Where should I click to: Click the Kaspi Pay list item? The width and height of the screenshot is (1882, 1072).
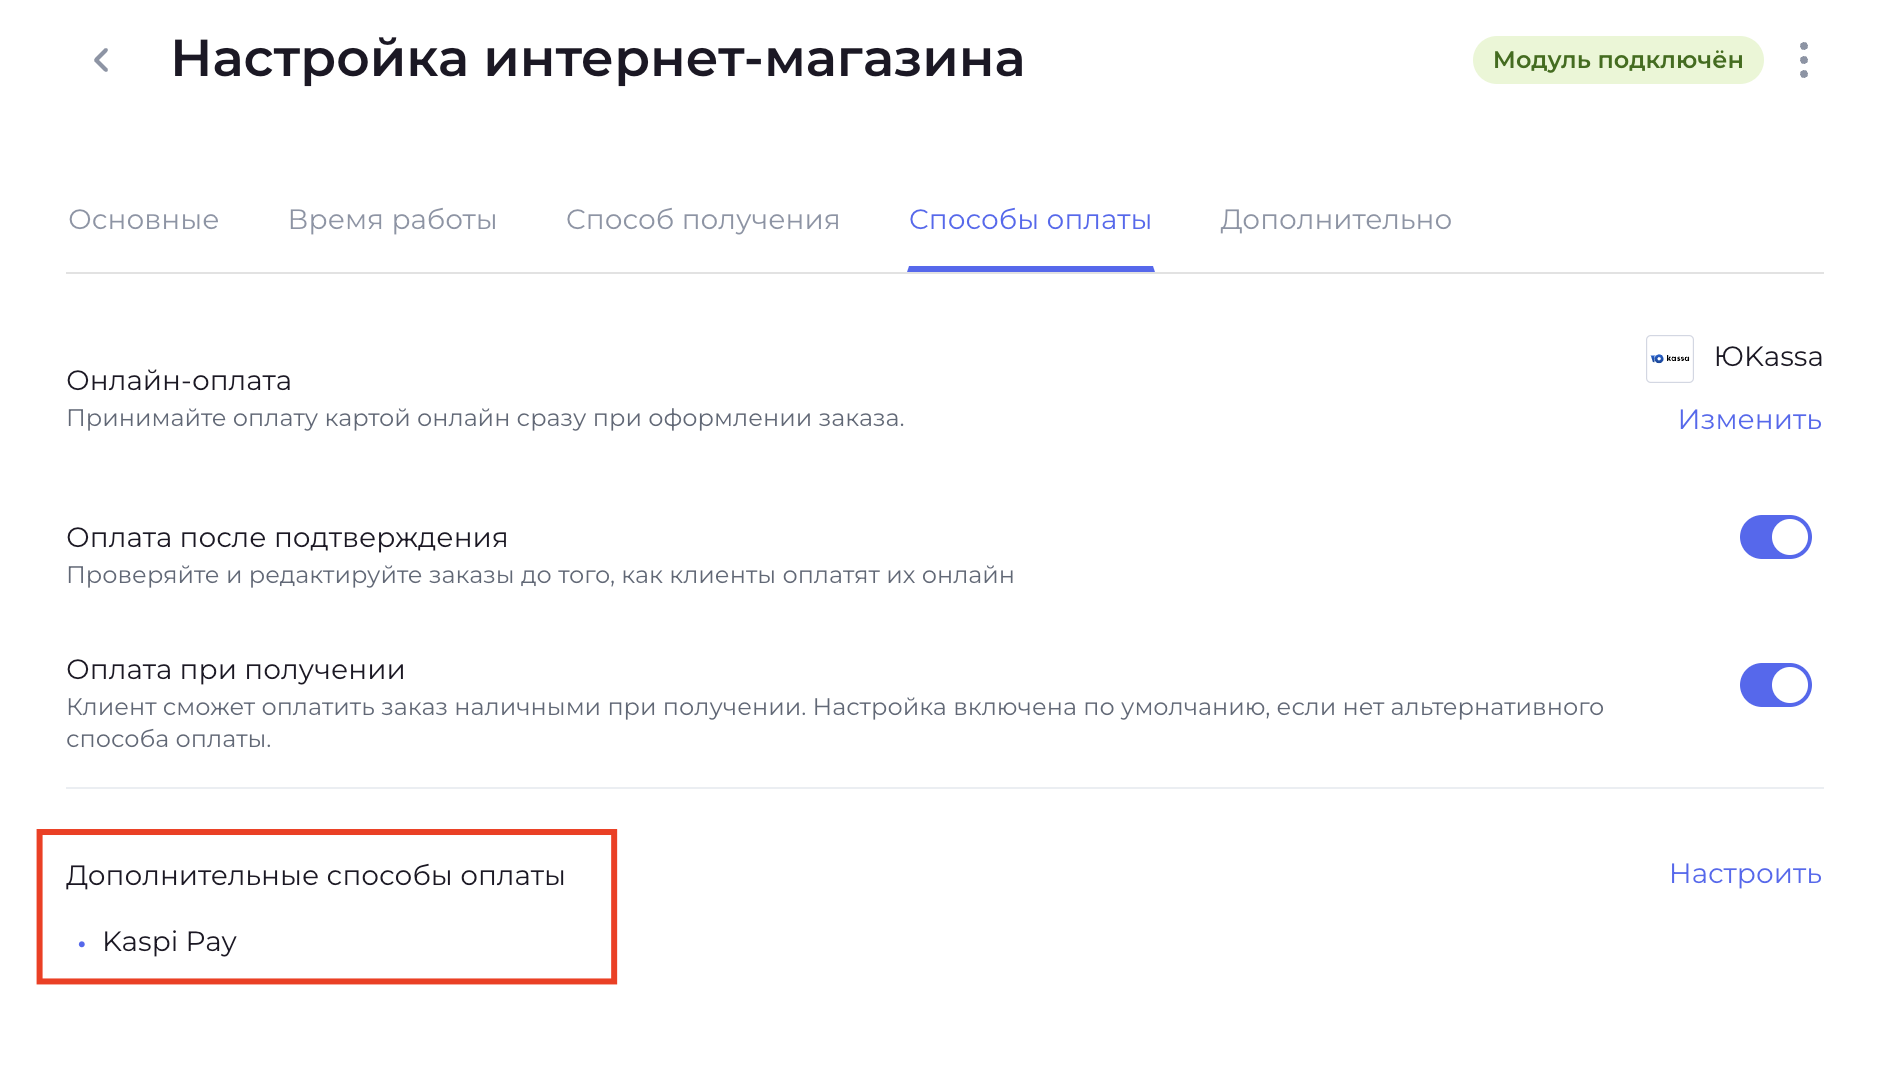169,942
